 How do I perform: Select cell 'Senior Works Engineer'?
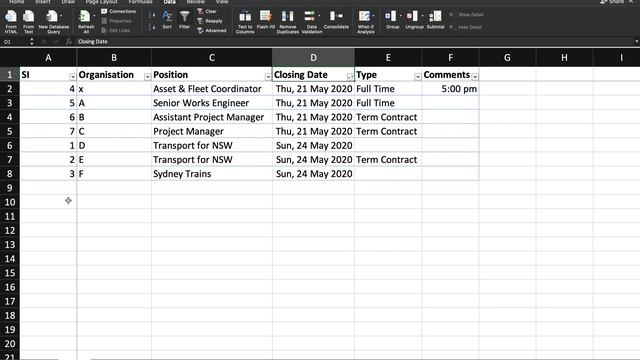212,103
